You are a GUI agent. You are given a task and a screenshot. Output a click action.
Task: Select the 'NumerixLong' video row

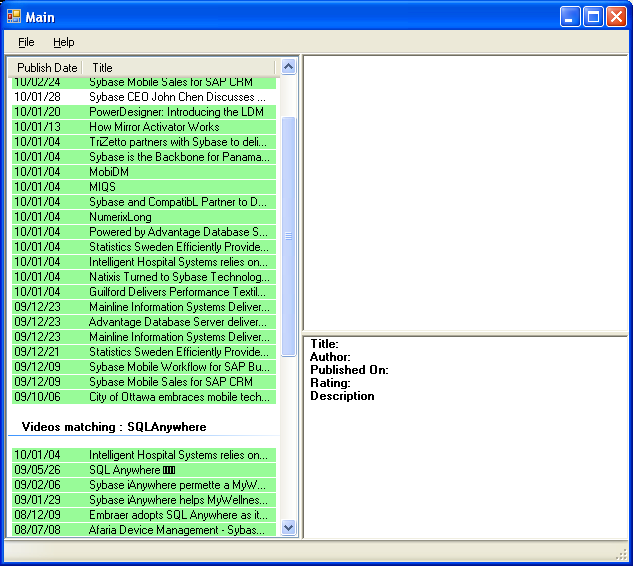click(144, 217)
